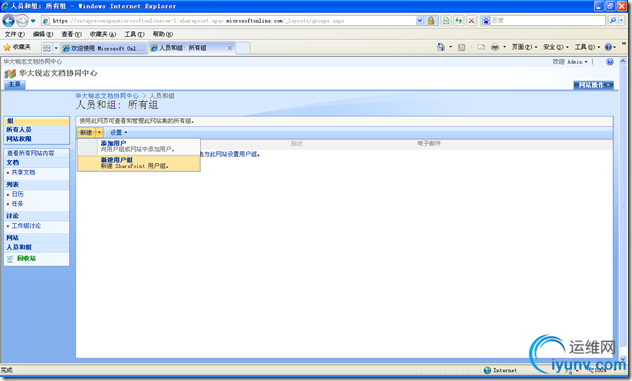Viewport: 632px width, 381px height.
Task: Click the 华大锐志文档协同中心 breadcrumb link
Action: (107, 96)
